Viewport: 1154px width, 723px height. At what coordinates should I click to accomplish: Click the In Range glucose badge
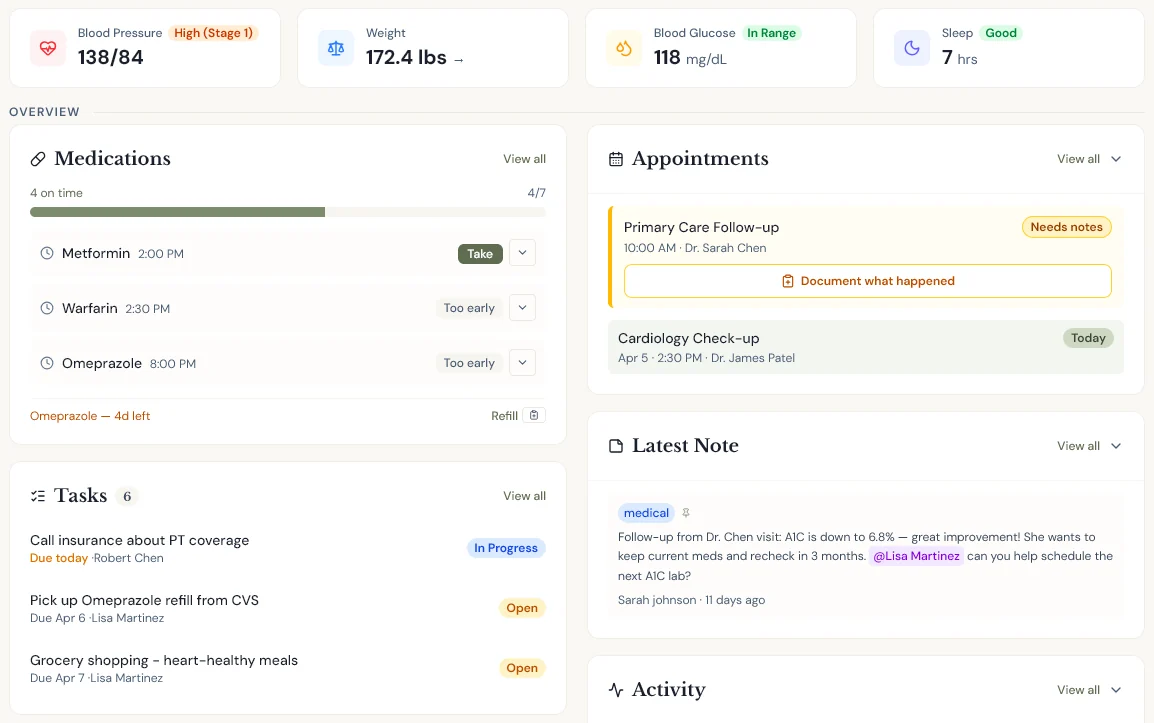point(771,33)
